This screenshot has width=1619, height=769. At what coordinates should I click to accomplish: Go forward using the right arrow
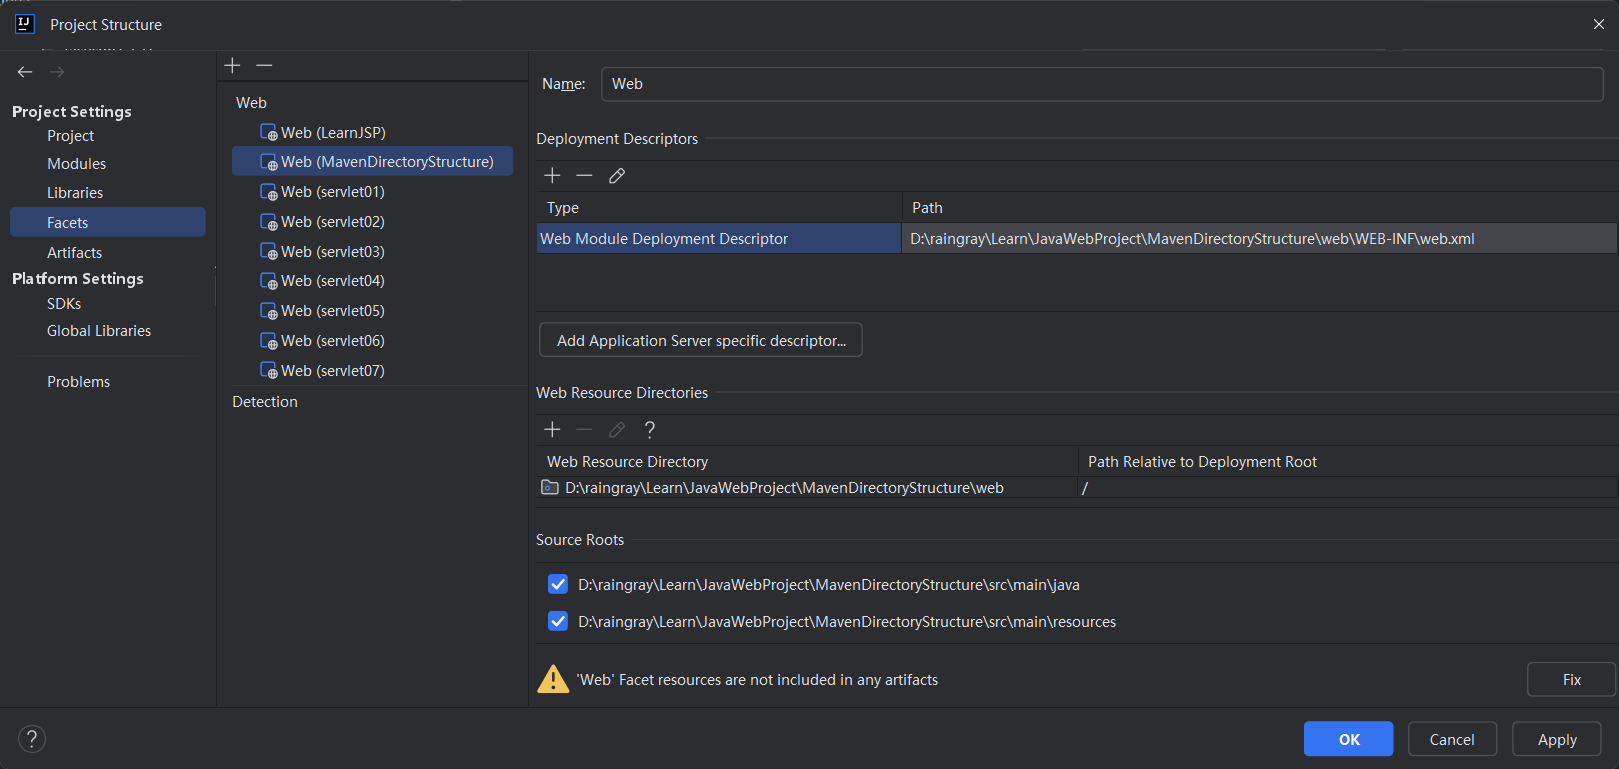(x=57, y=72)
